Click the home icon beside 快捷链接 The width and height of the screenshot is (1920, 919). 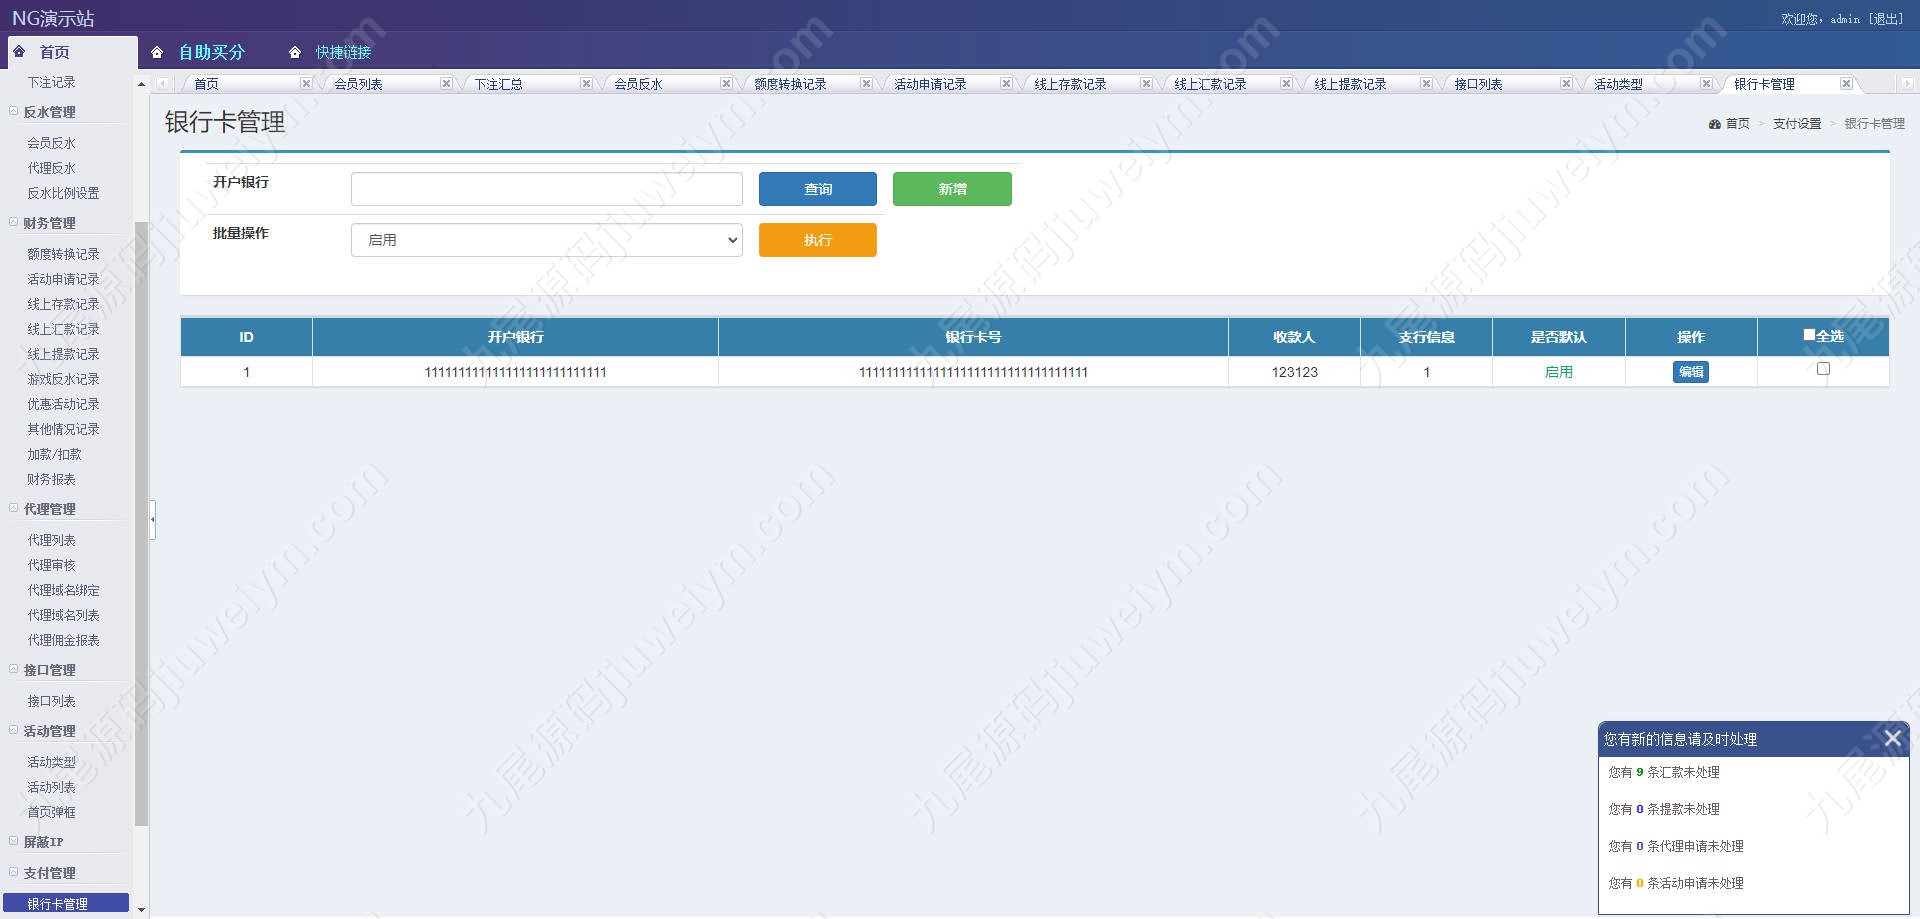point(295,53)
